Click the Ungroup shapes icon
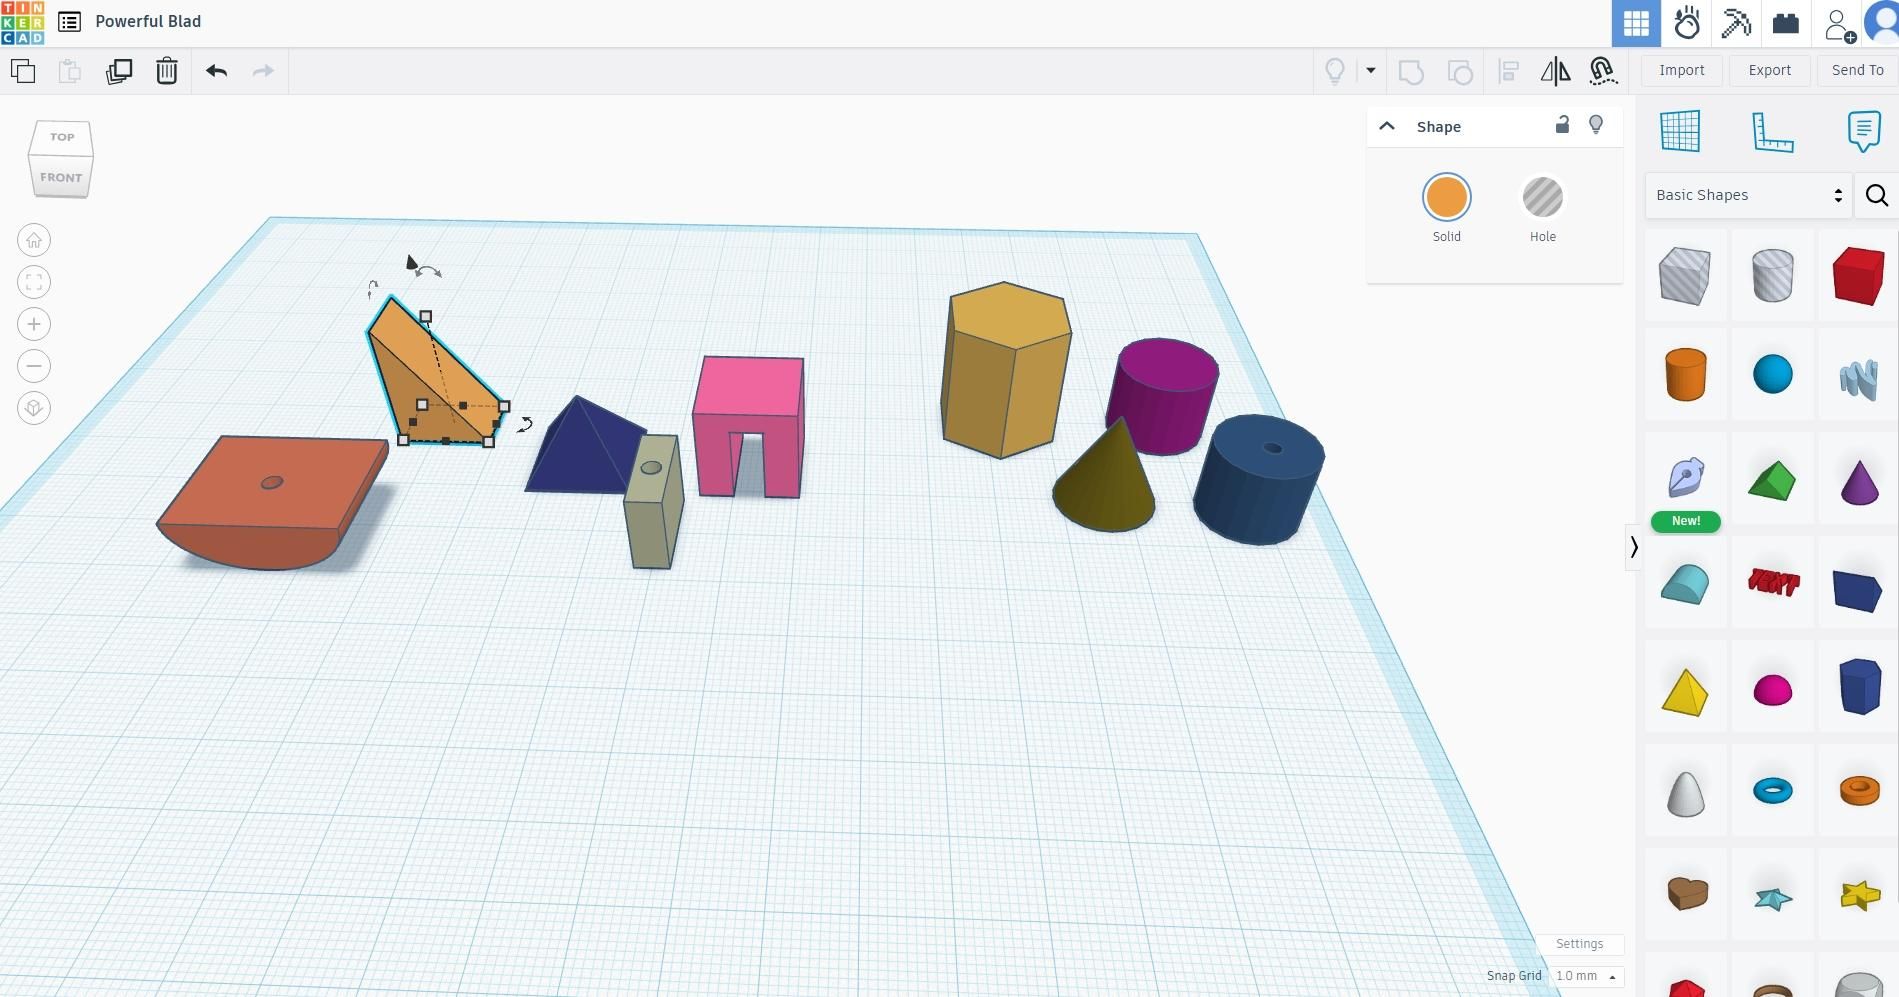Screen dimensions: 1899x997 point(1460,71)
